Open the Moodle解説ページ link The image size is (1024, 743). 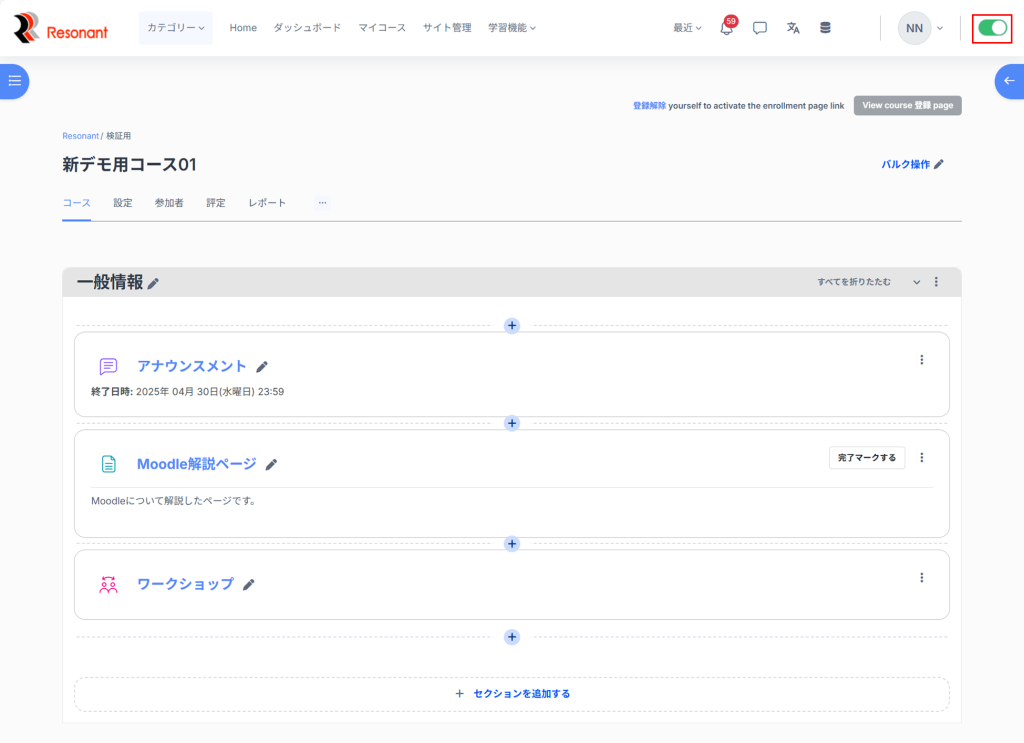tap(196, 464)
